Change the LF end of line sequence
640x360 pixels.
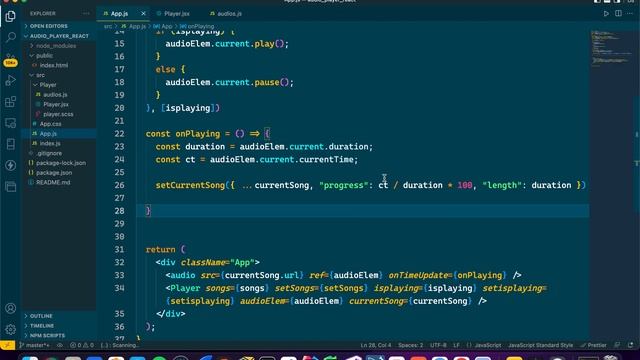(456, 345)
